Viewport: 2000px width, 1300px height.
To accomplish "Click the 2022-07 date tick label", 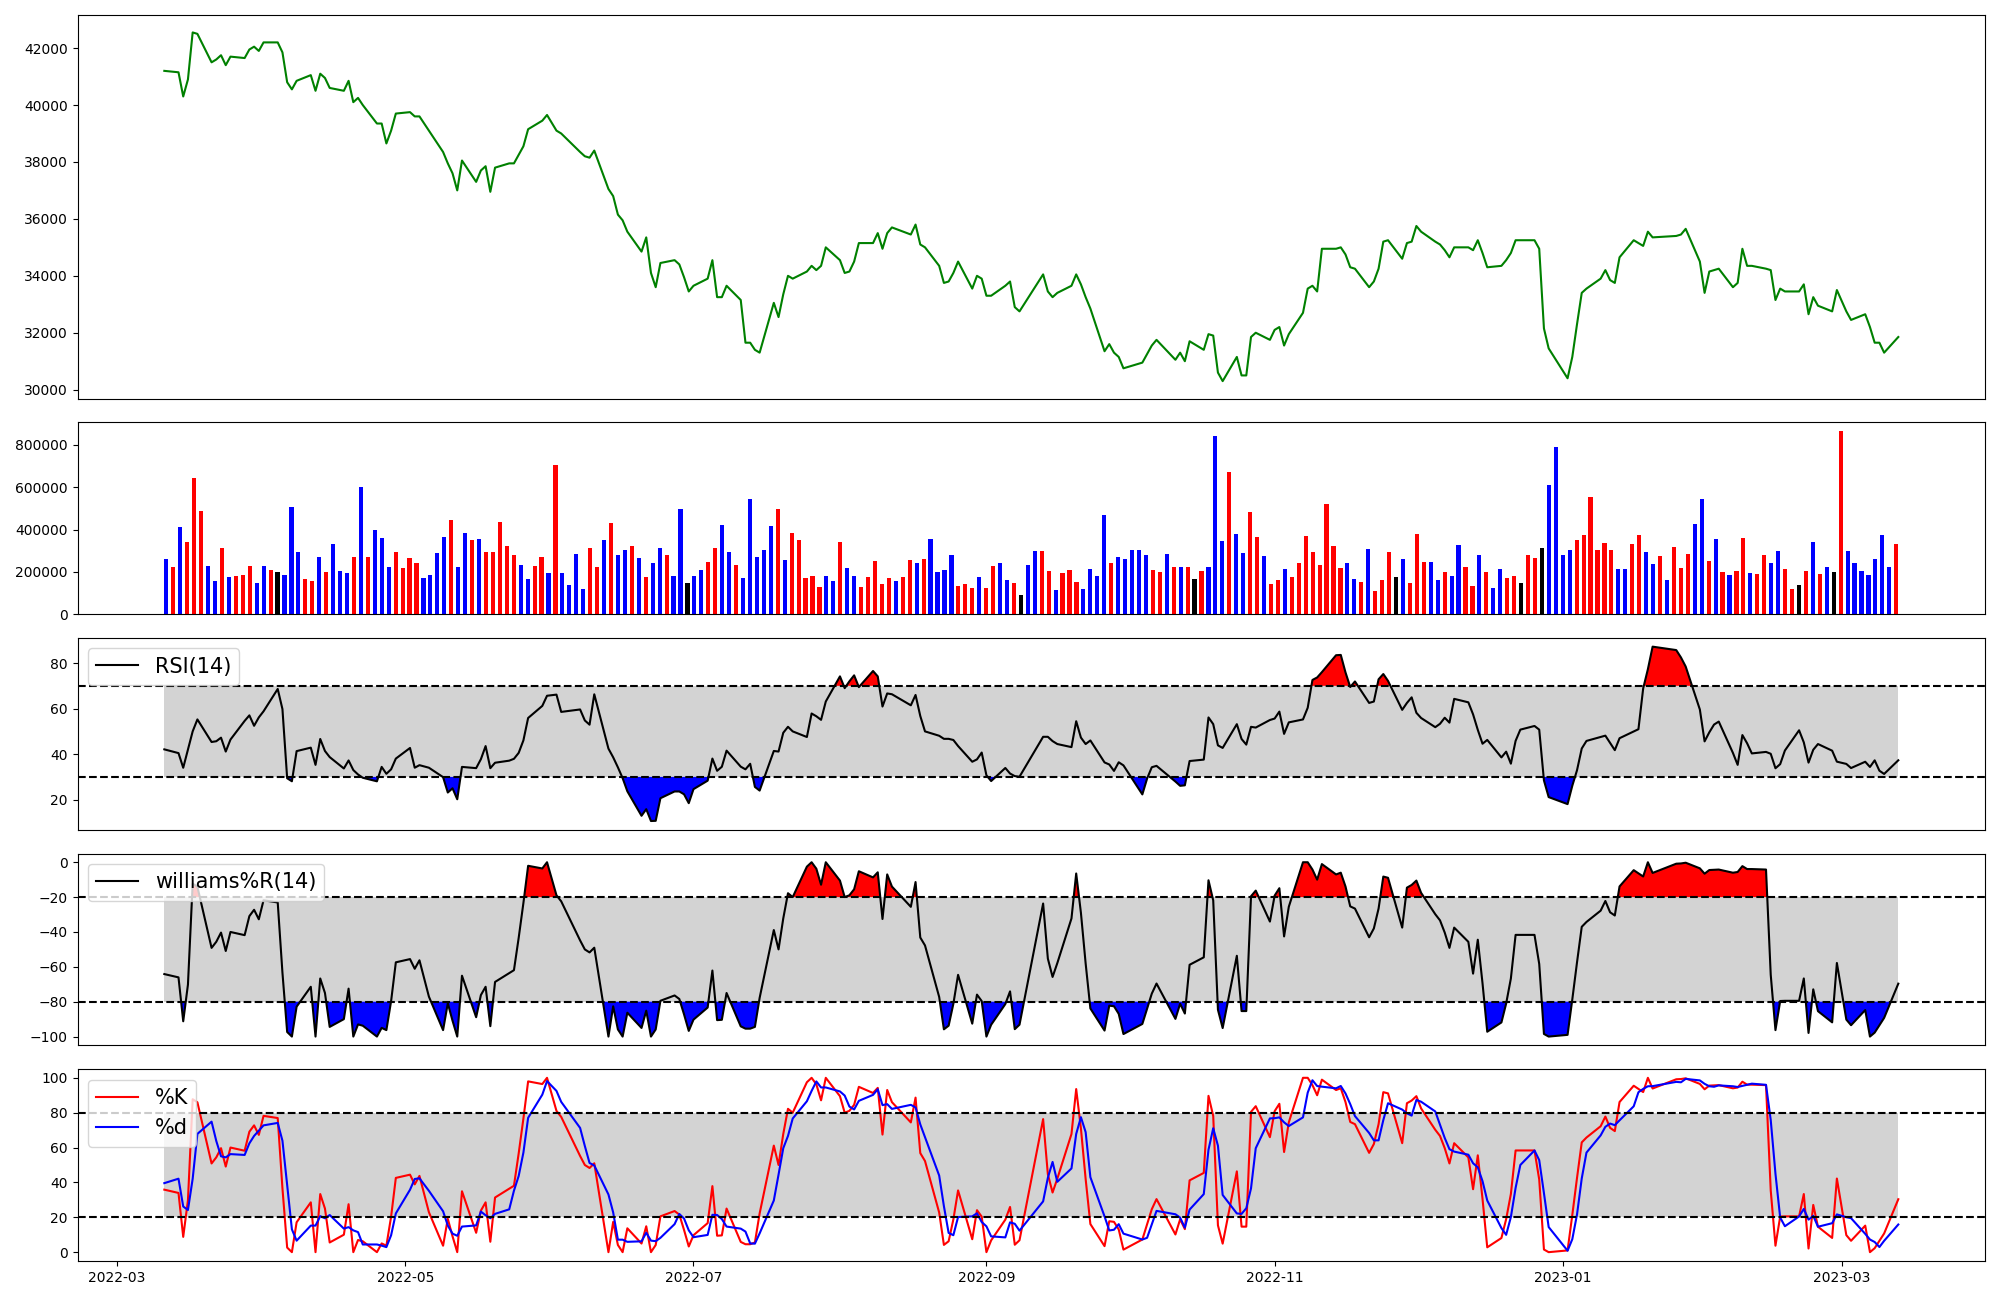I will [693, 1277].
